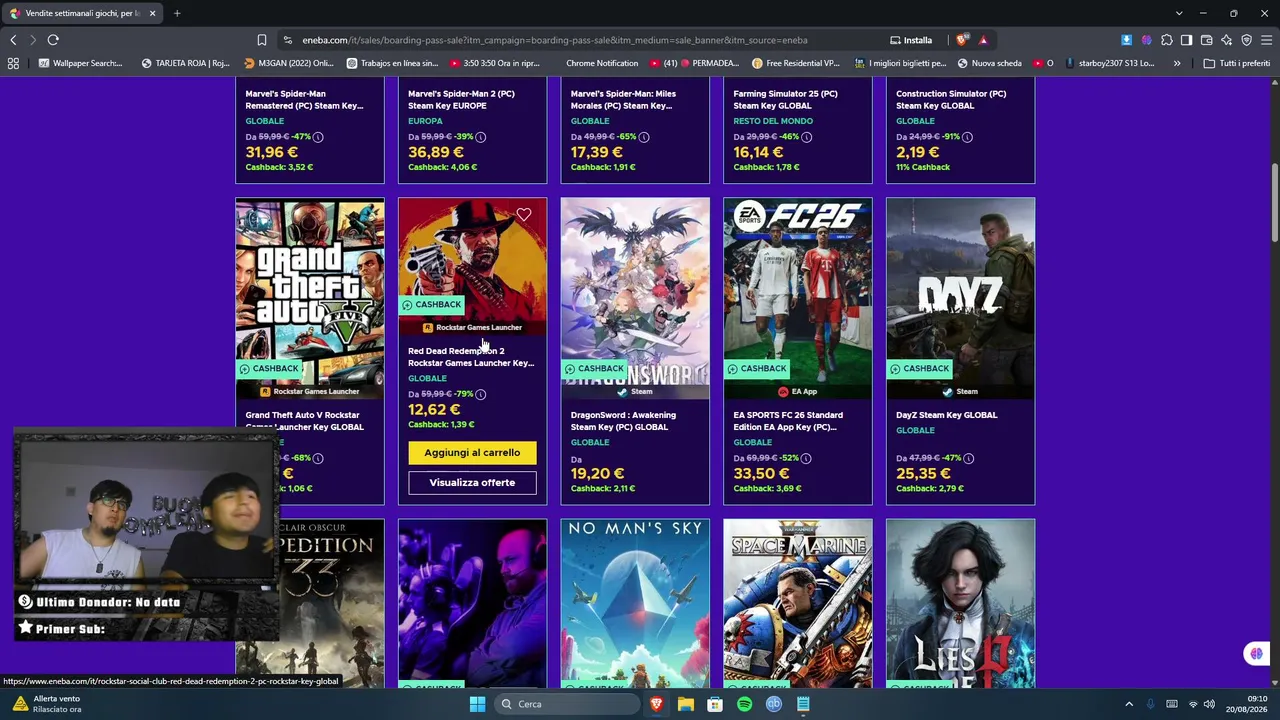Open M3GAN (2022) bookmark
The image size is (1280, 720).
point(289,63)
